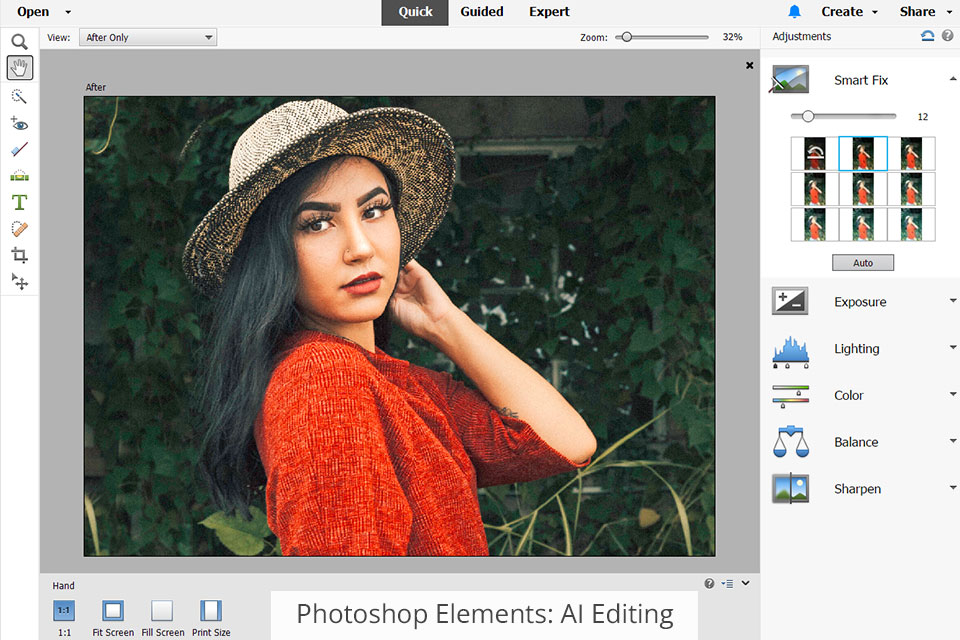The width and height of the screenshot is (960, 640).
Task: Click the Smart Fix adjustment icon
Action: [790, 80]
